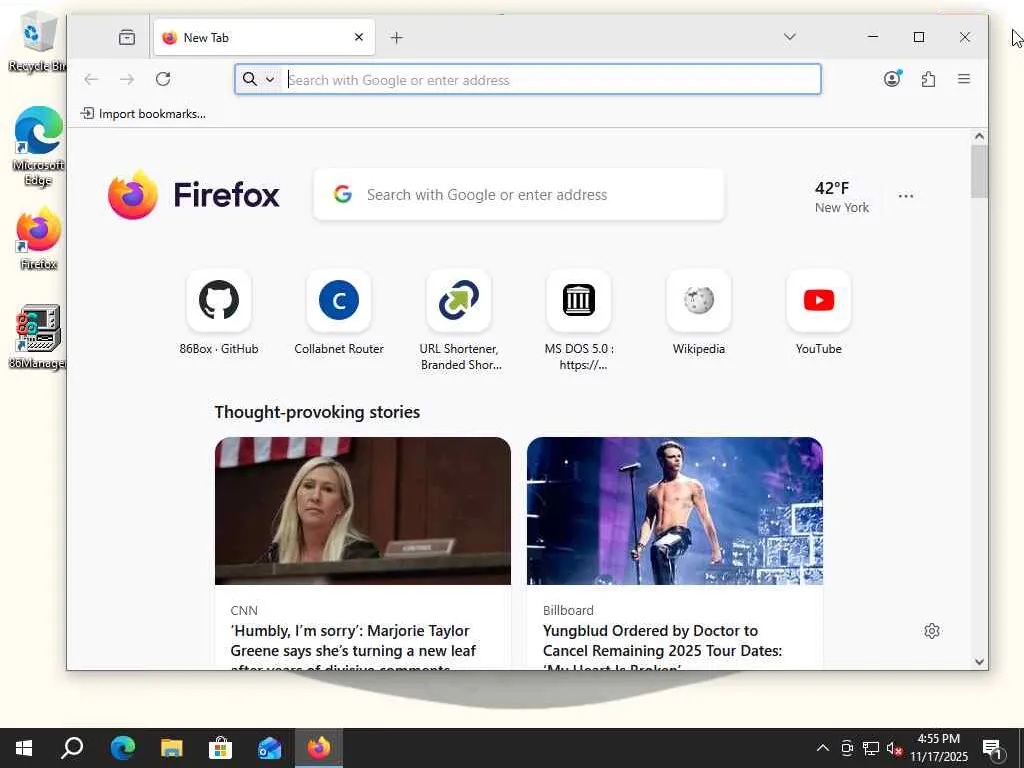Open Edge from the taskbar
Viewport: 1024px width, 768px height.
pos(122,748)
